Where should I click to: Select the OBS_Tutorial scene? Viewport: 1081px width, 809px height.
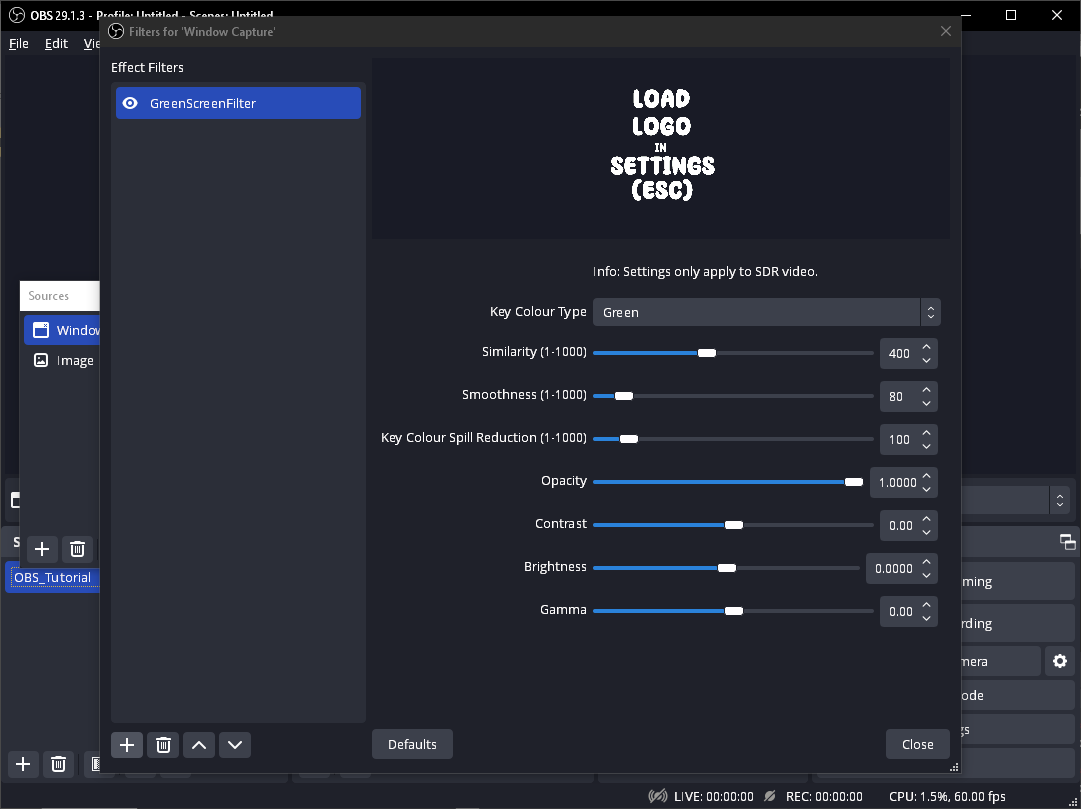(52, 578)
